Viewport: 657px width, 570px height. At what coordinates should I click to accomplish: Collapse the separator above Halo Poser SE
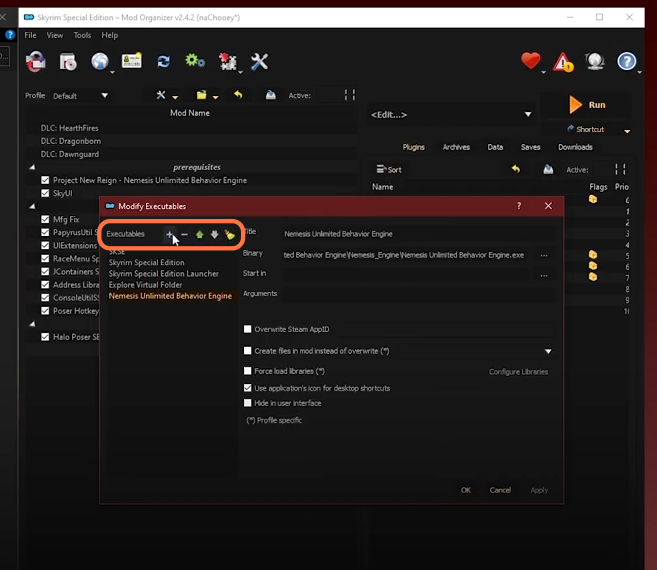click(32, 324)
